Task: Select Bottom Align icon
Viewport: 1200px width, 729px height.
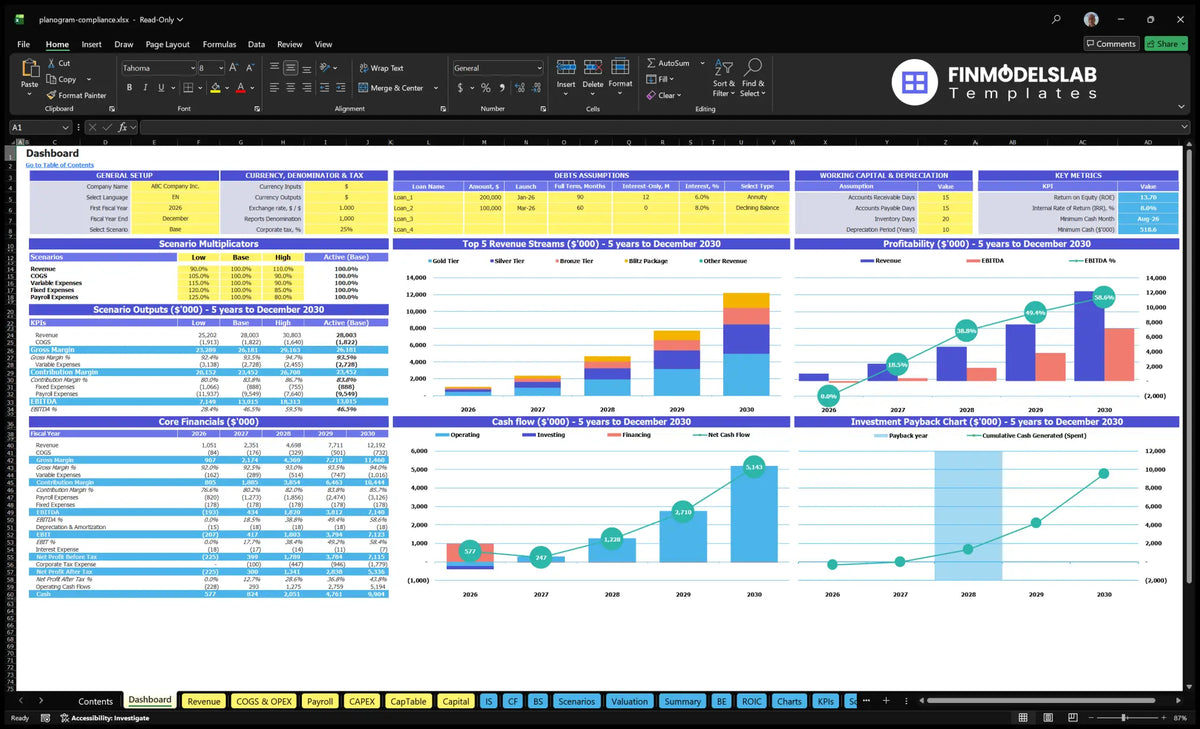Action: (x=307, y=68)
